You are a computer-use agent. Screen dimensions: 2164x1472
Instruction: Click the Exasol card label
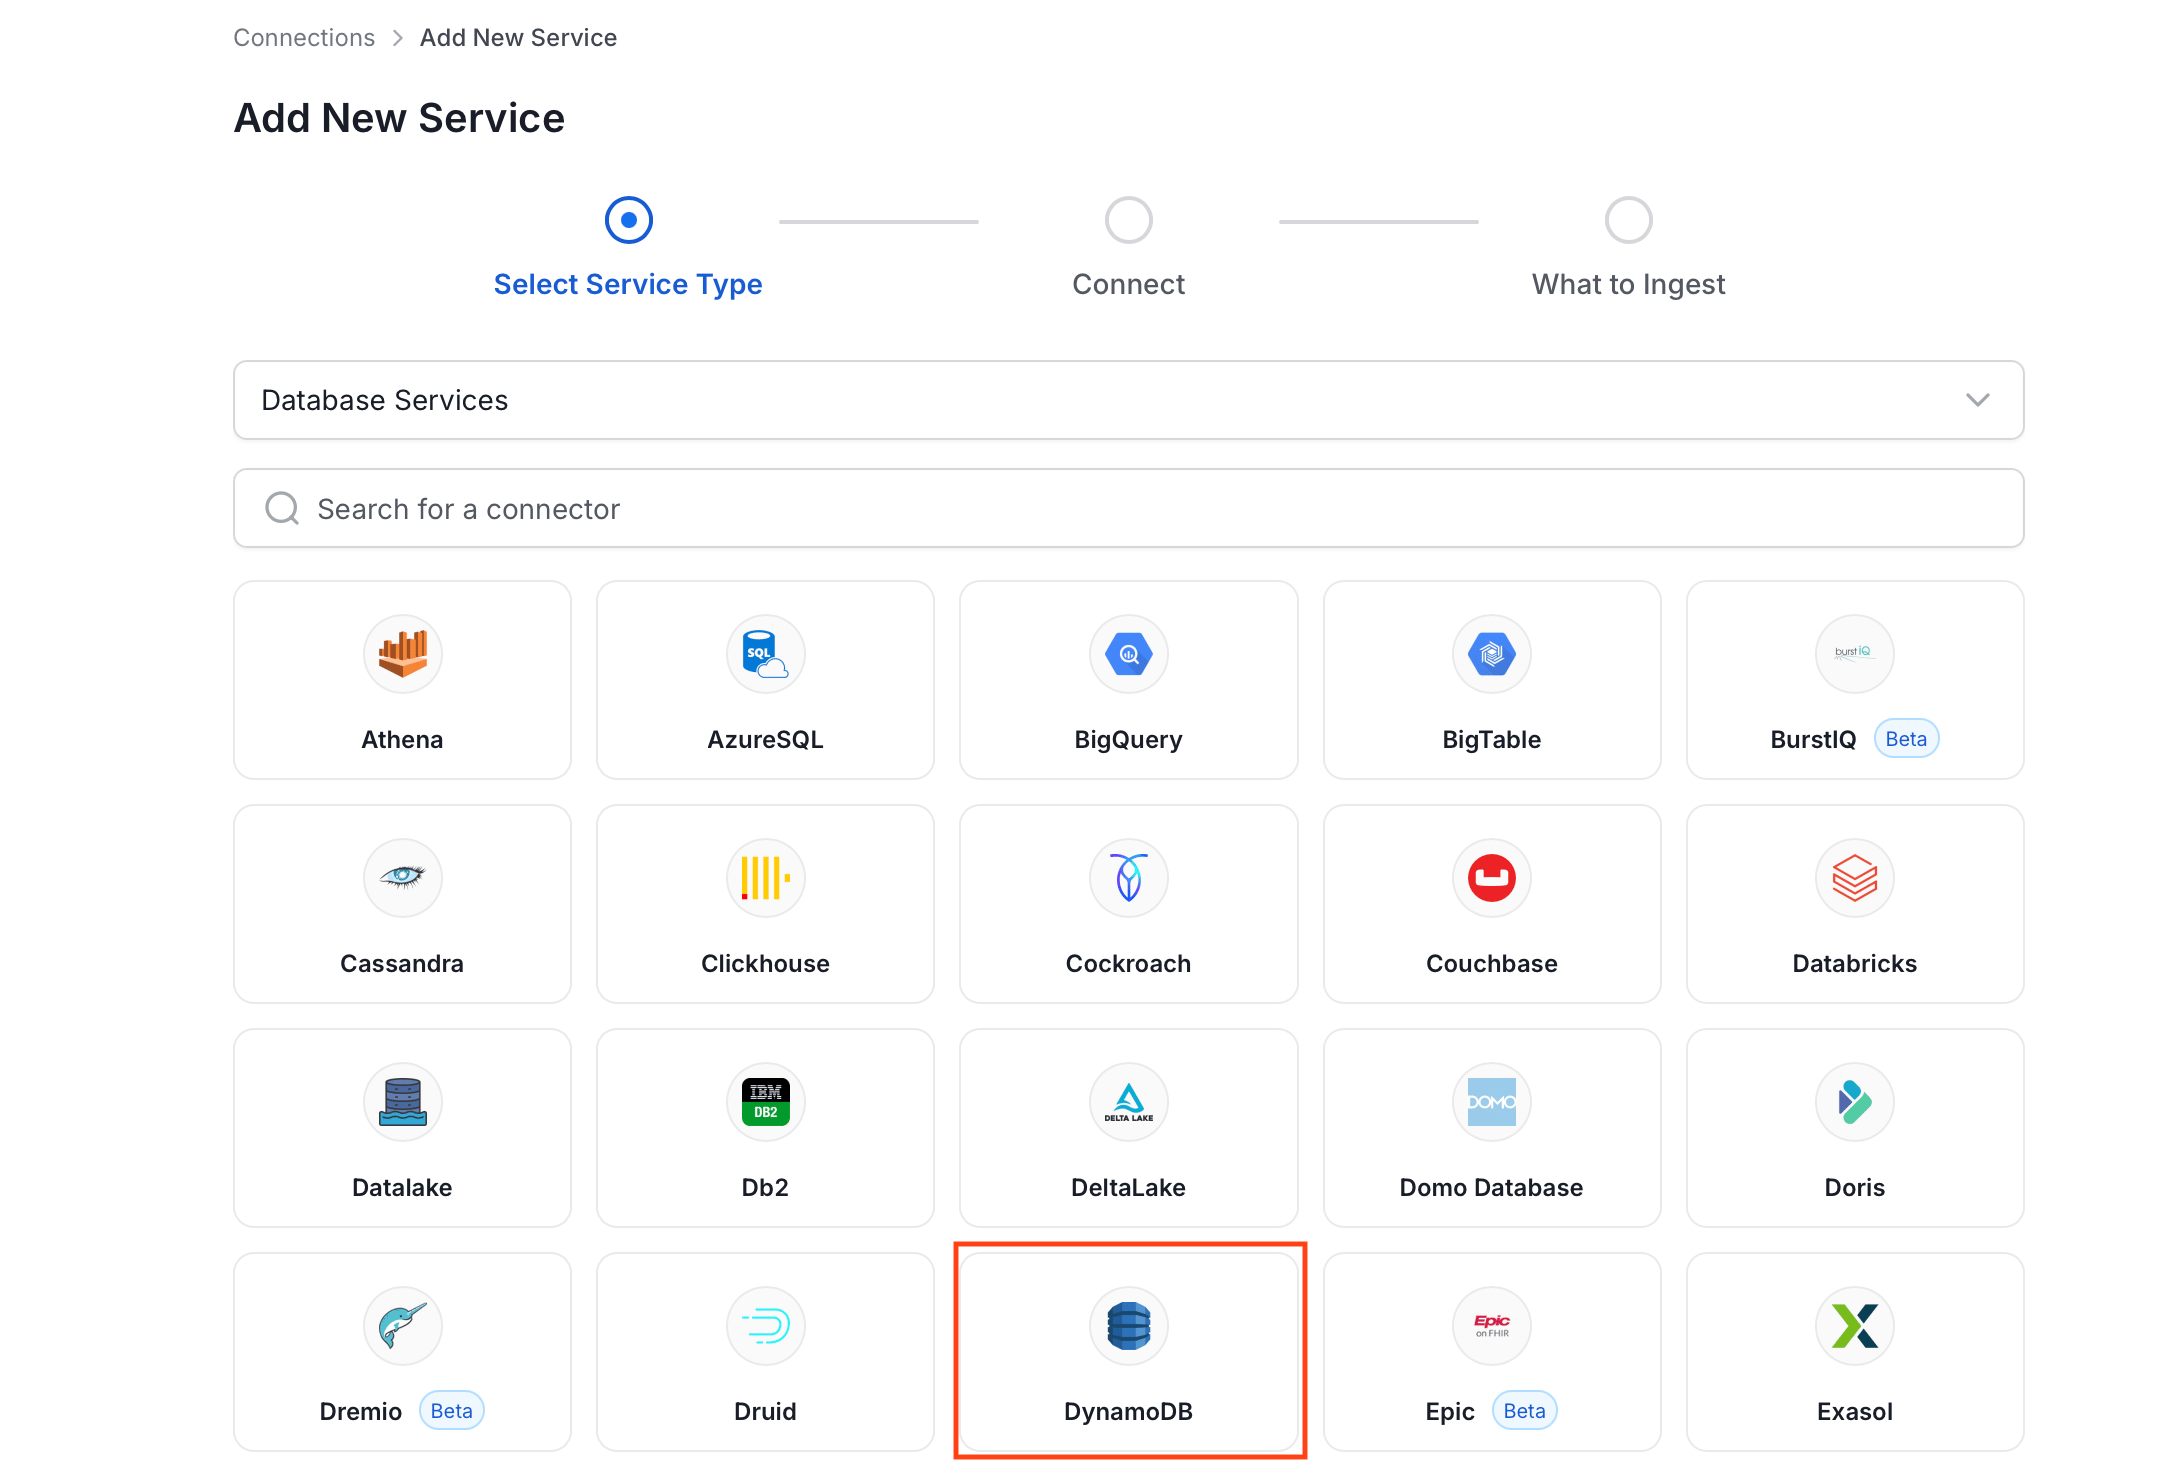1855,1412
